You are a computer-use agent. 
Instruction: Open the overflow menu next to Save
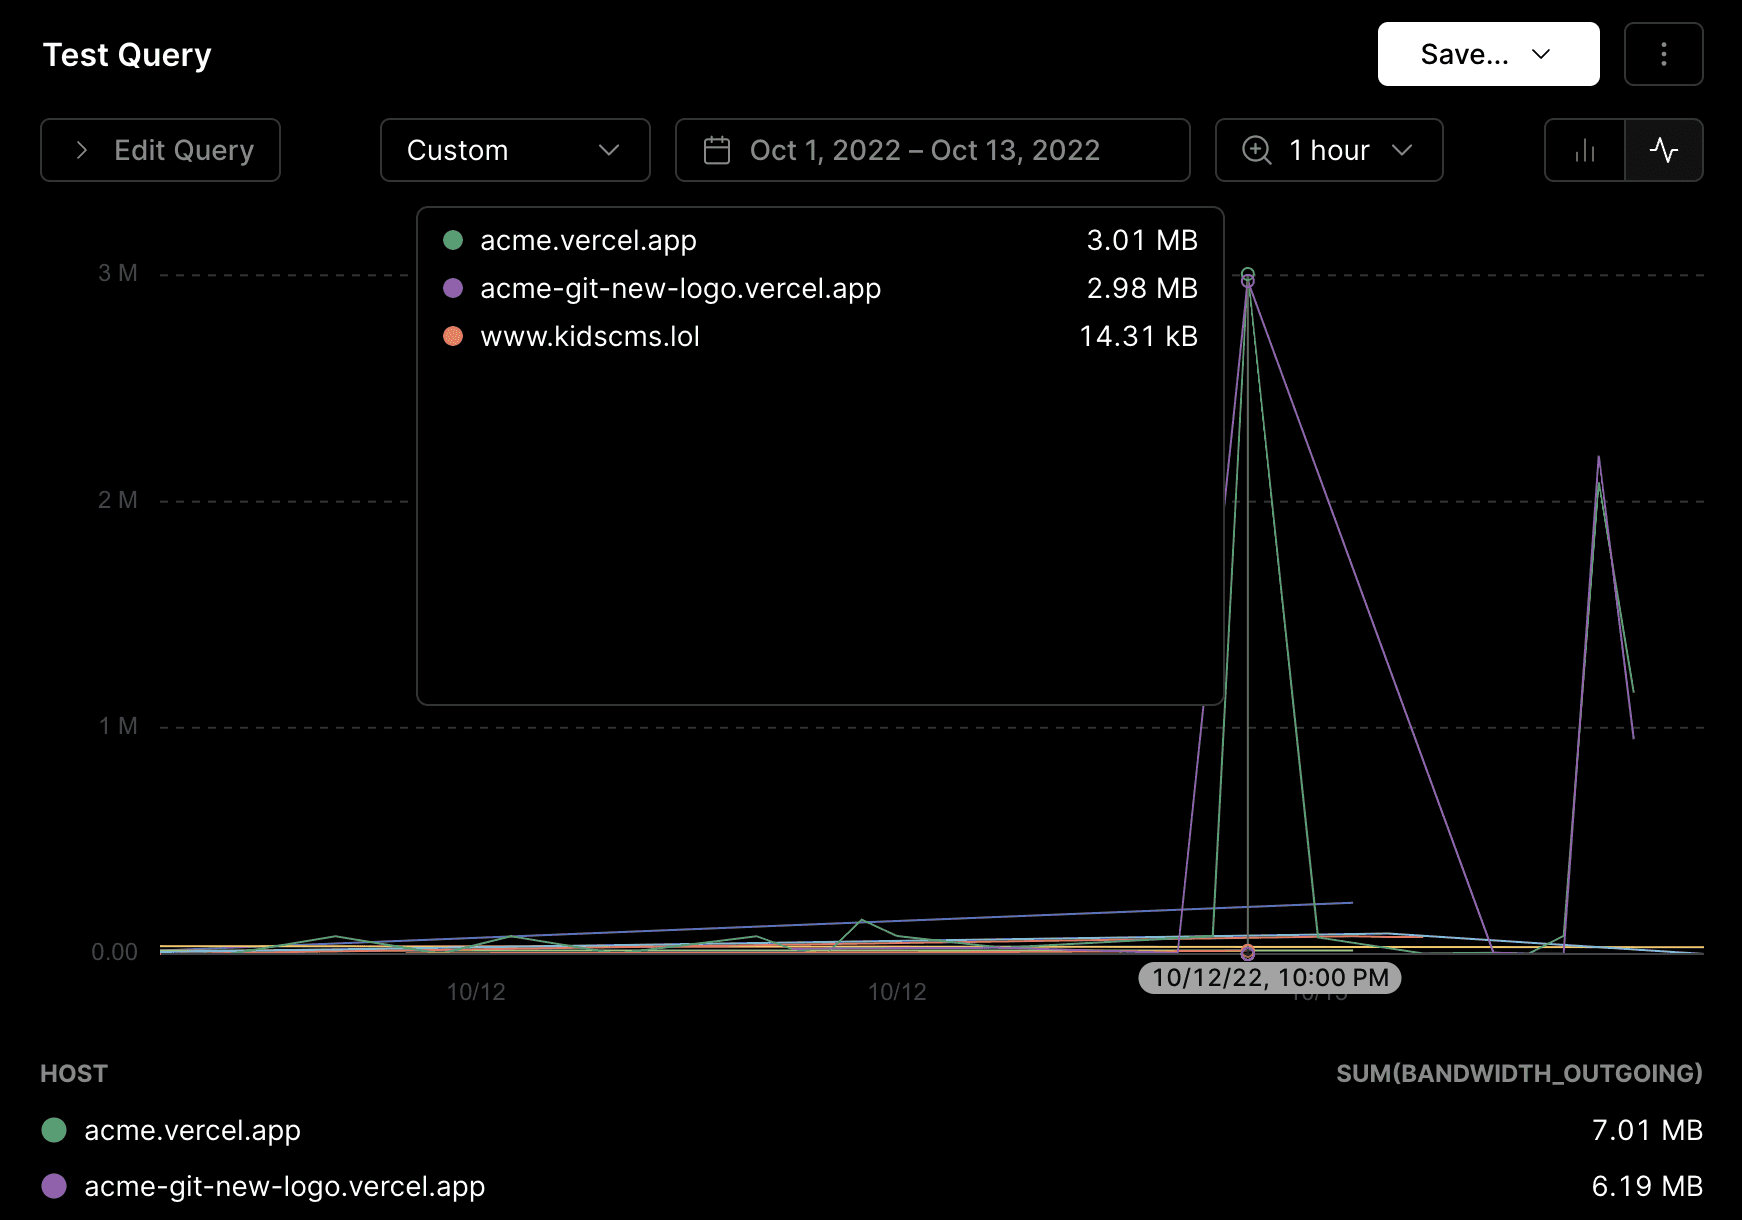tap(1663, 54)
